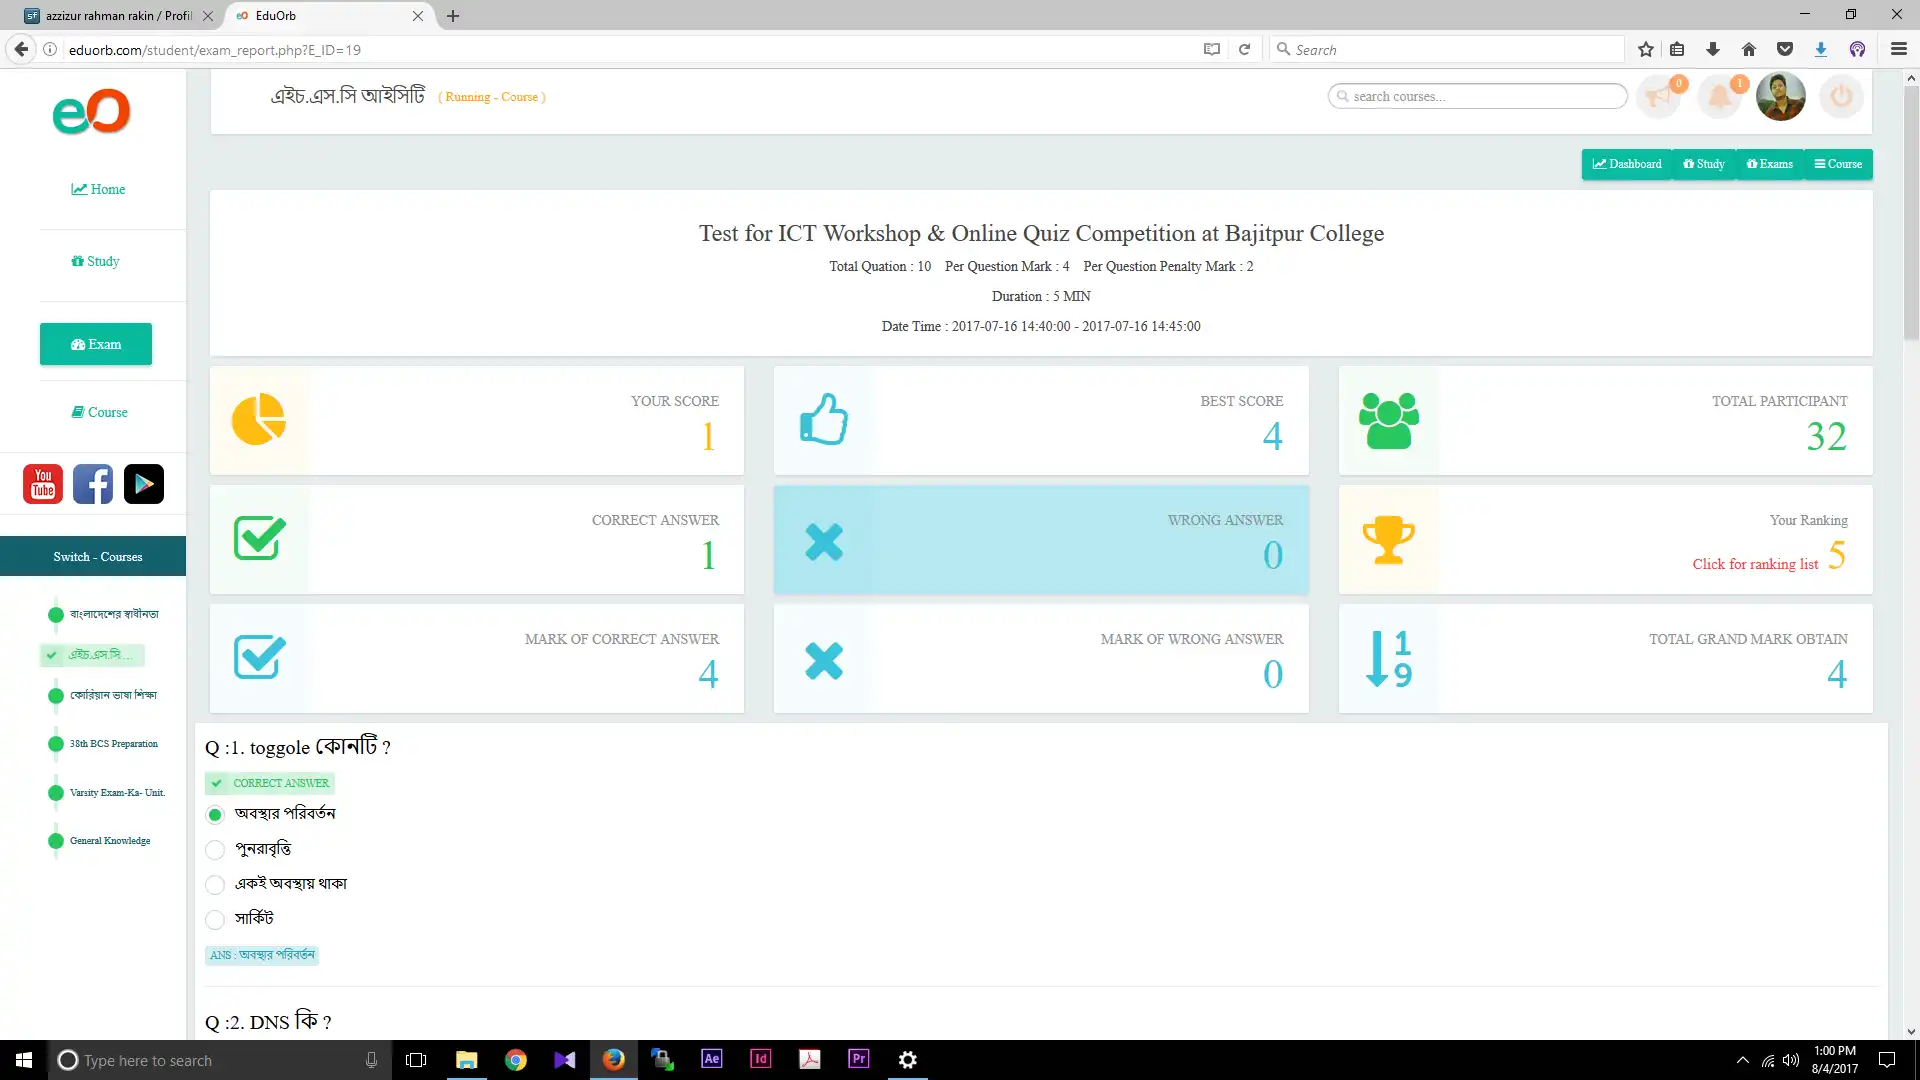Select the পুনরাবৃত্তি radio option
Image resolution: width=1920 pixels, height=1080 pixels.
tap(215, 850)
